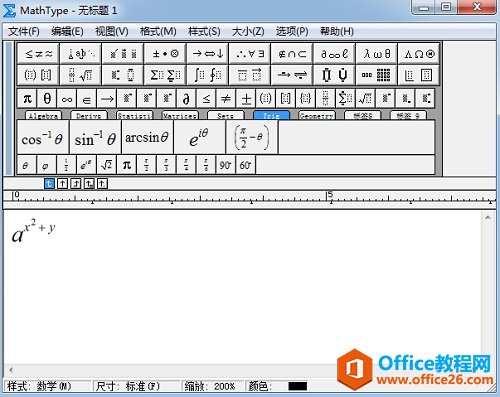Select the relational tab stop
This screenshot has height=397, width=500.
[89, 183]
